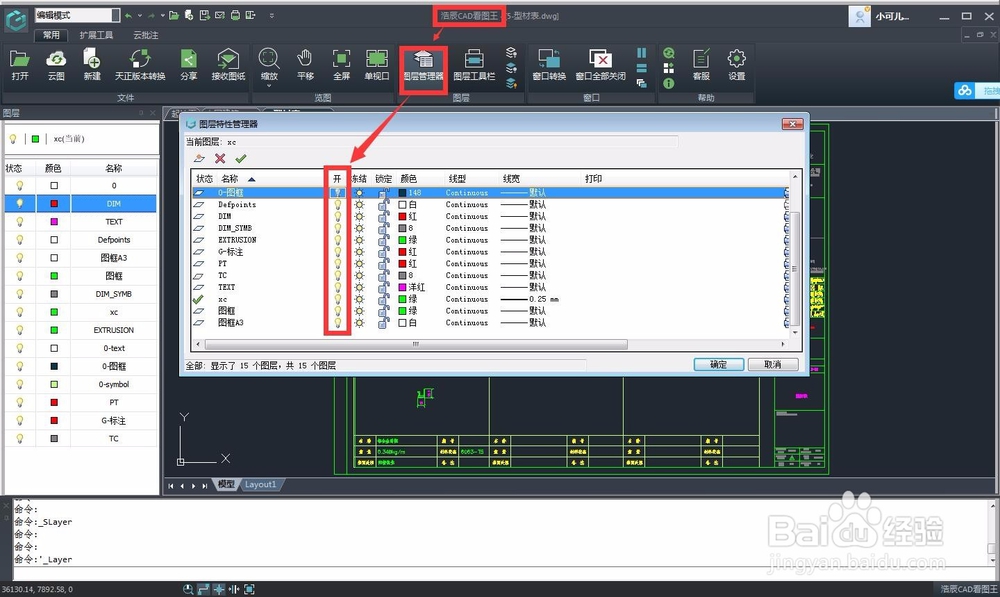The width and height of the screenshot is (1000, 597).
Task: Click the 线型 column header
Action: [457, 179]
